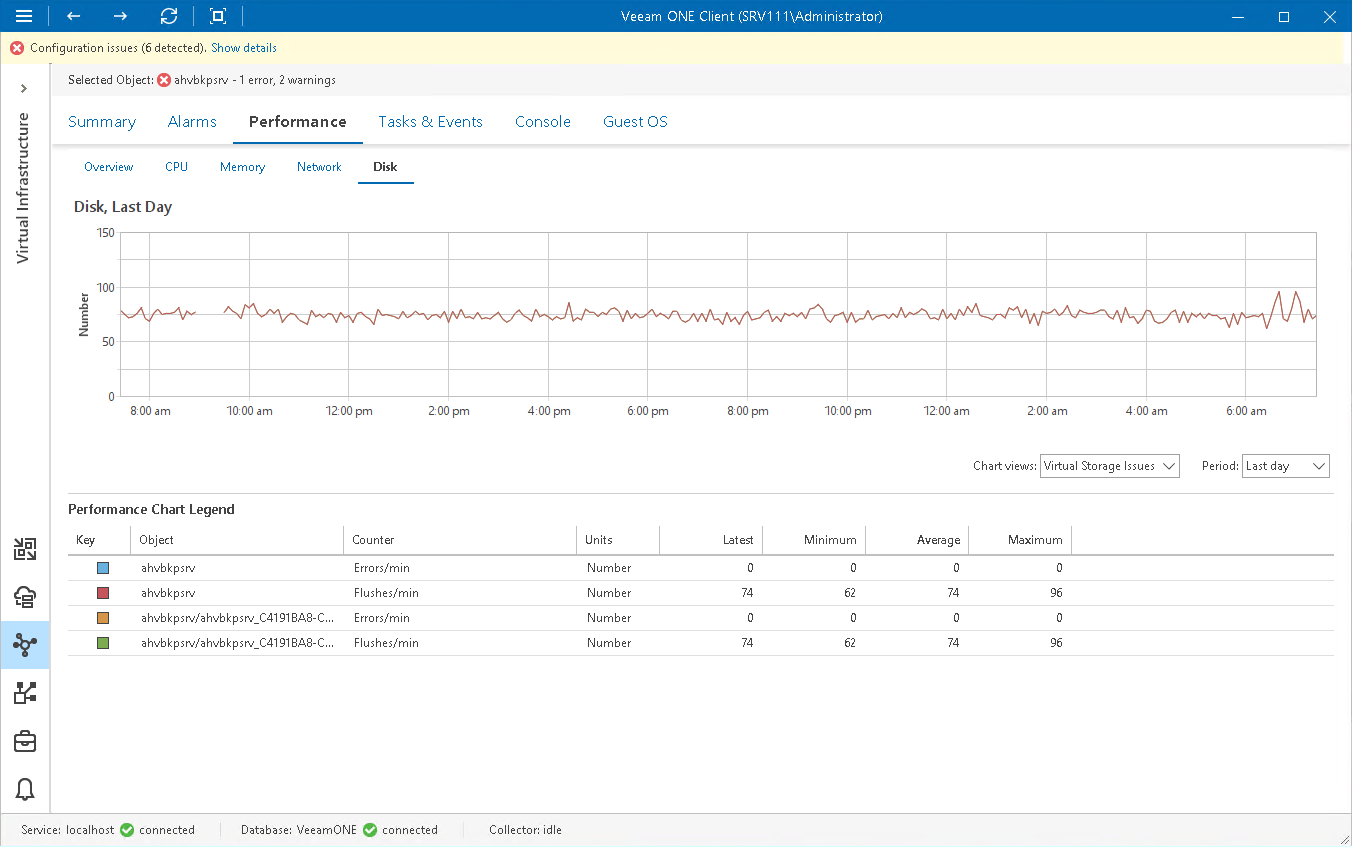The image size is (1352, 847).
Task: Expand the Virtual Infrastructure side panel
Action: [x=24, y=88]
